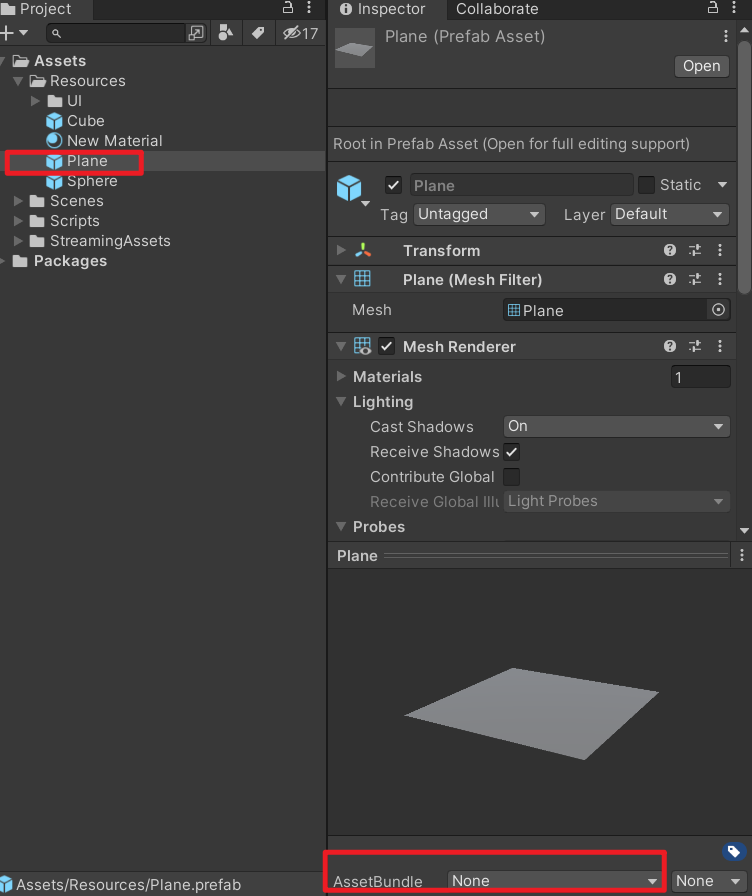Open Plane Prefab Asset header options menu
Screen dimensions: 752x896
[x=726, y=36]
